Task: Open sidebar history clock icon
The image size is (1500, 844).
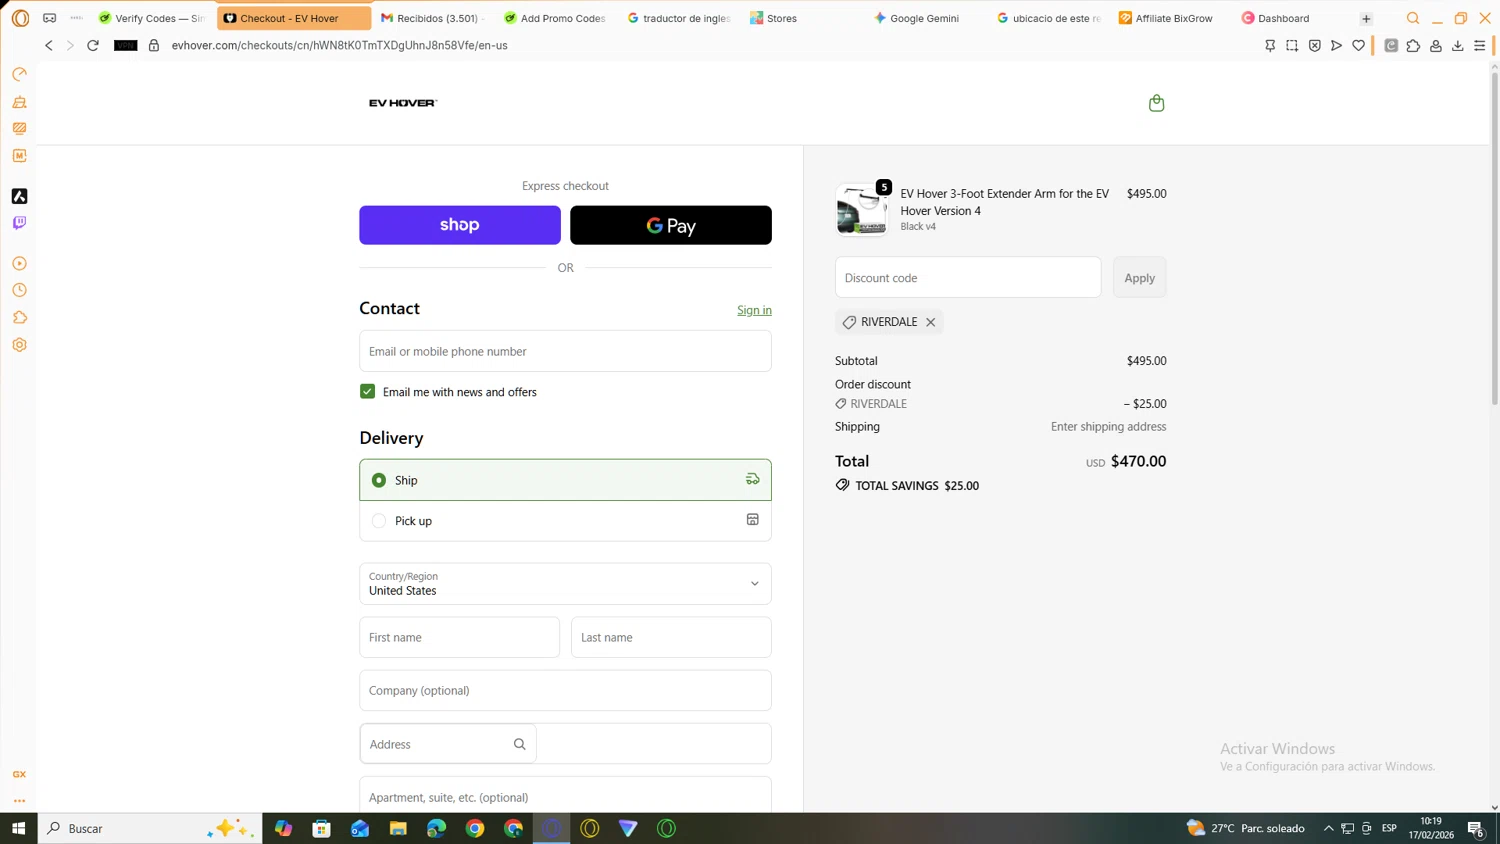Action: 19,290
